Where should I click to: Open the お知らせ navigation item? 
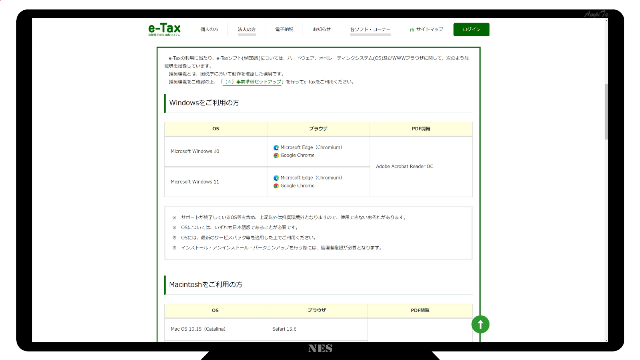pyautogui.click(x=322, y=29)
